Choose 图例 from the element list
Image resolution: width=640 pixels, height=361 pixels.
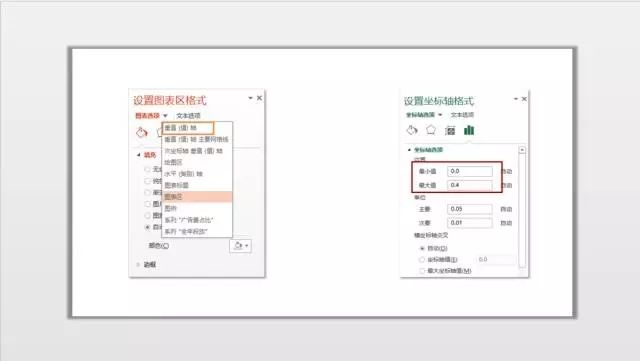tap(197, 208)
